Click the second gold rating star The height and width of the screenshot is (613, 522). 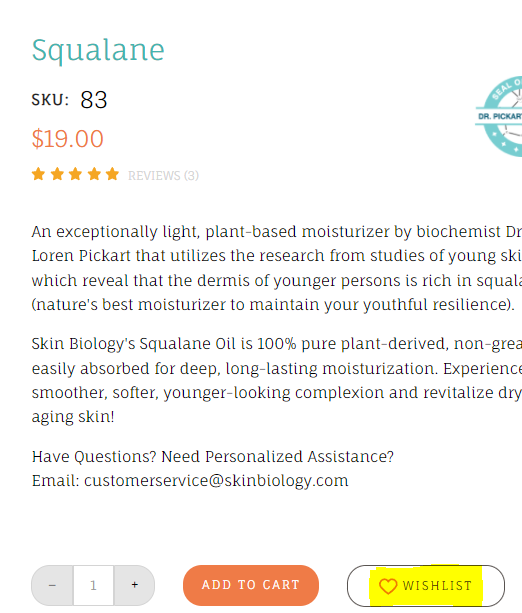click(x=57, y=174)
